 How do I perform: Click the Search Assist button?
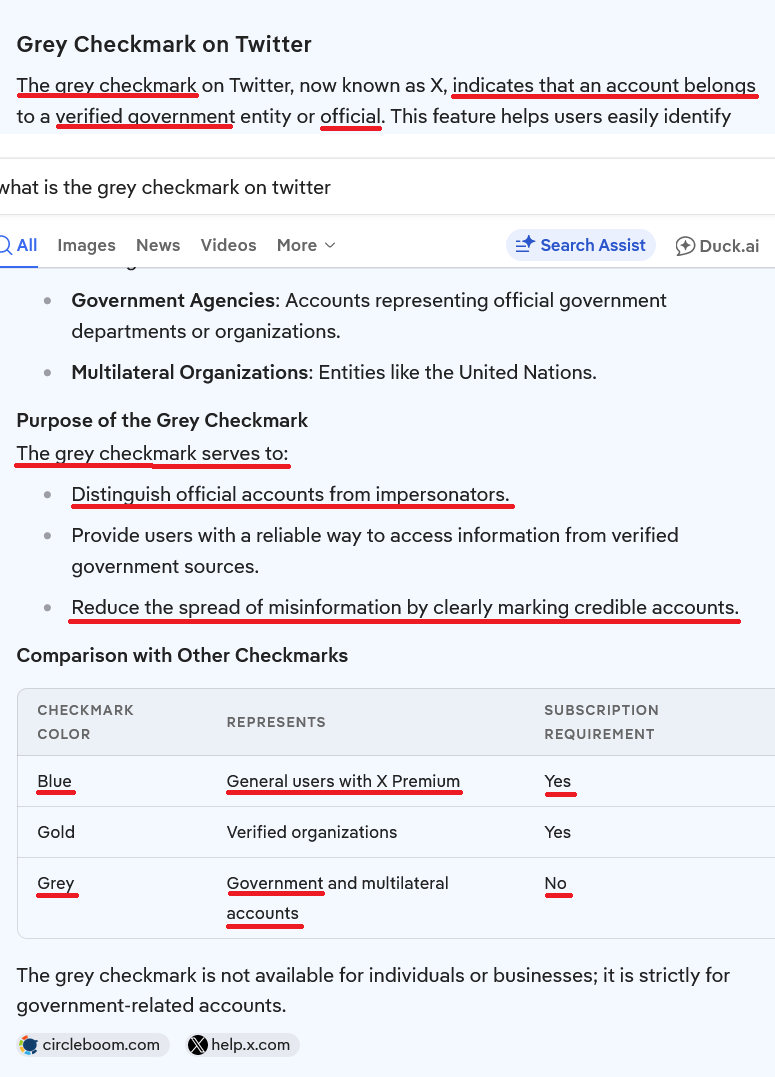(x=581, y=245)
